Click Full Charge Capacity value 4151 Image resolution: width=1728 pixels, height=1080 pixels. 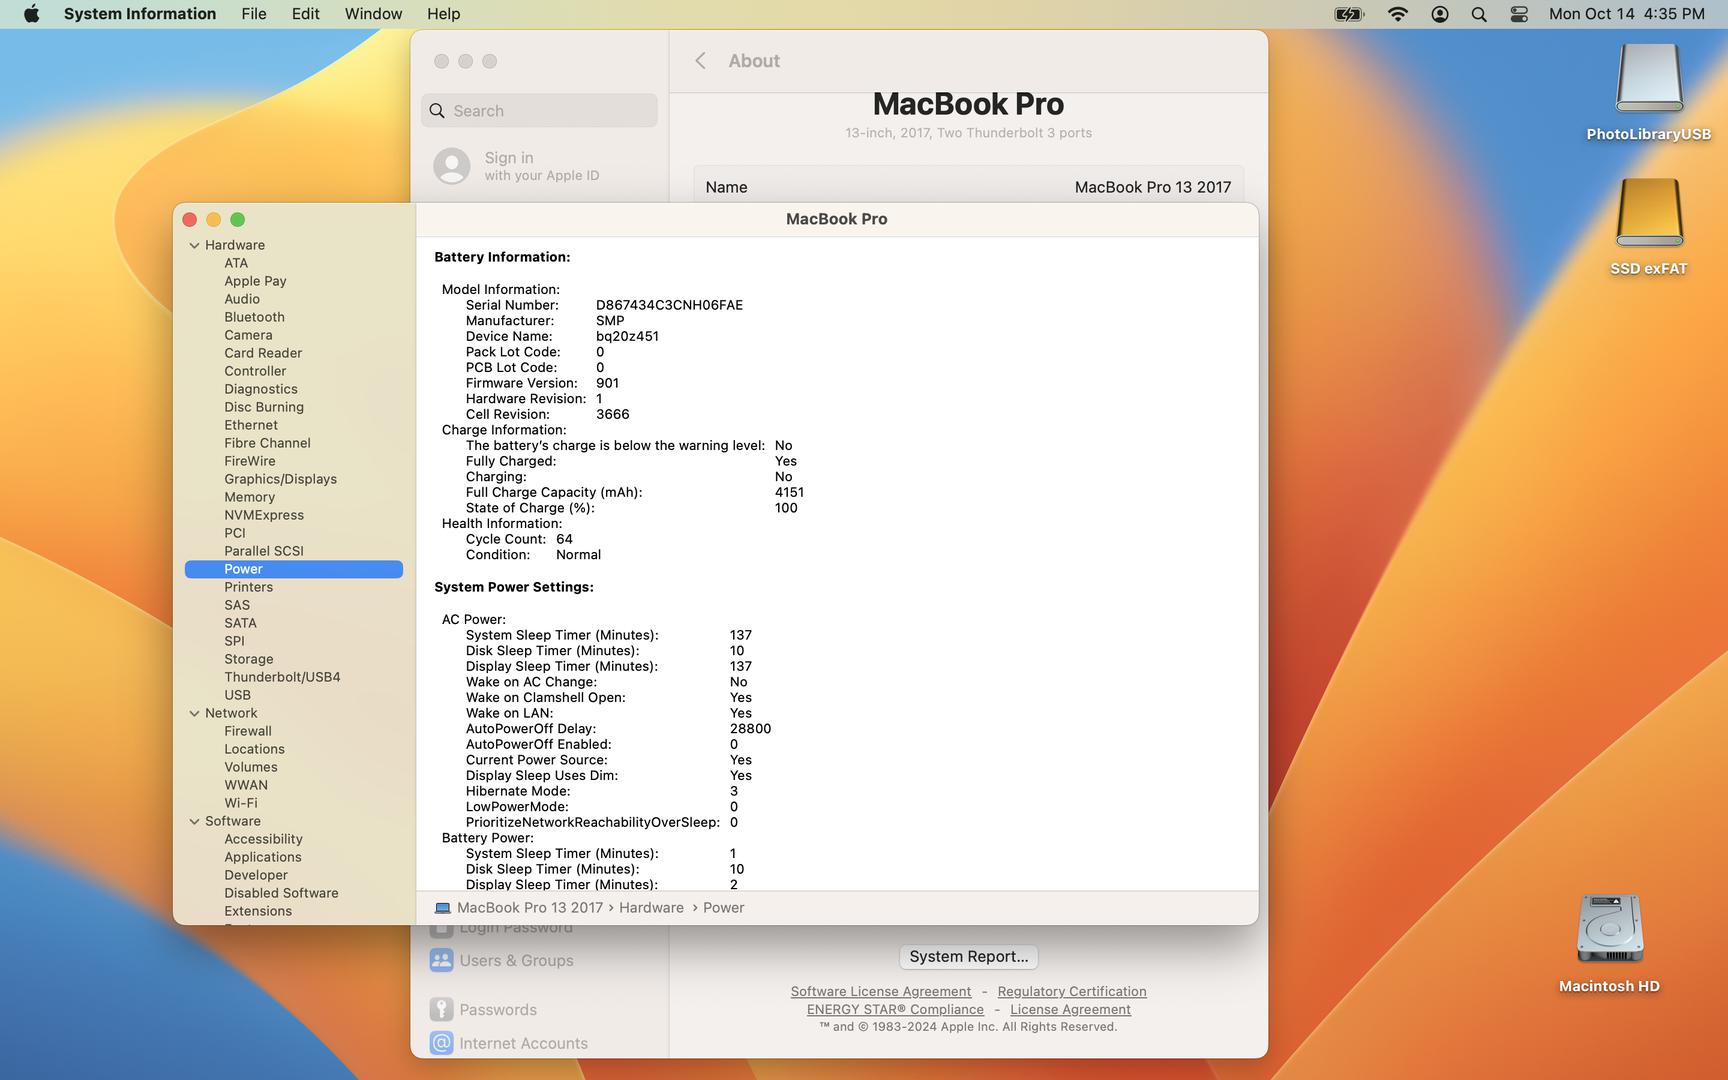789,492
